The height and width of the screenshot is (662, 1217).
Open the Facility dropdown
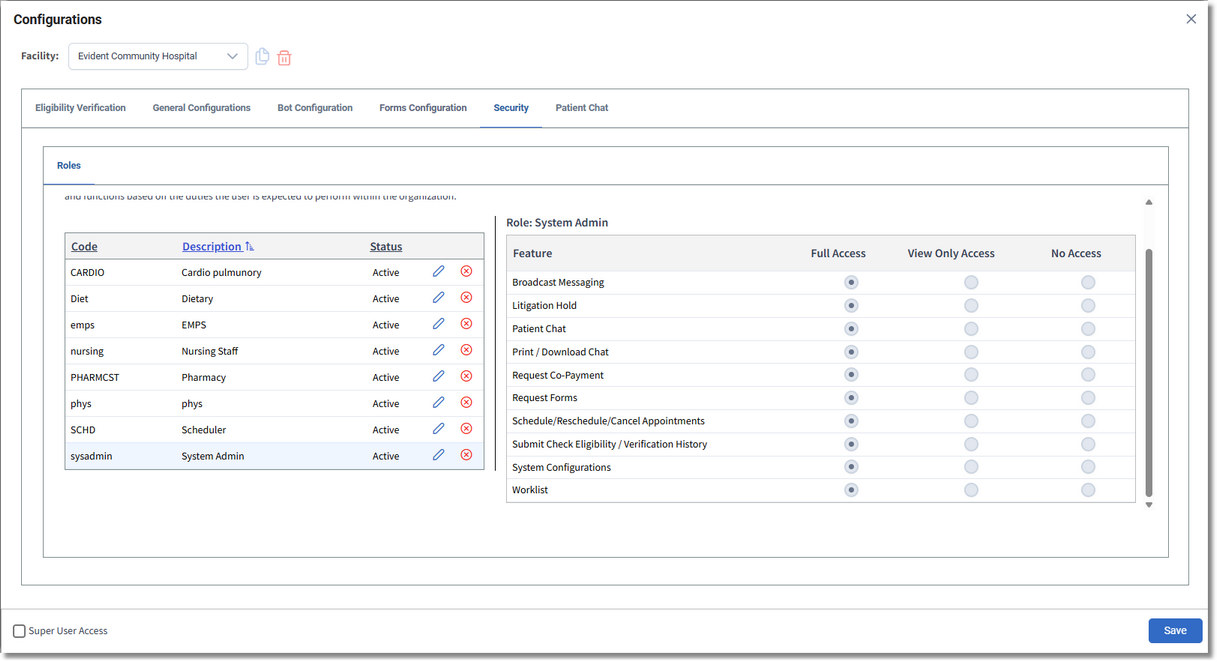(158, 57)
